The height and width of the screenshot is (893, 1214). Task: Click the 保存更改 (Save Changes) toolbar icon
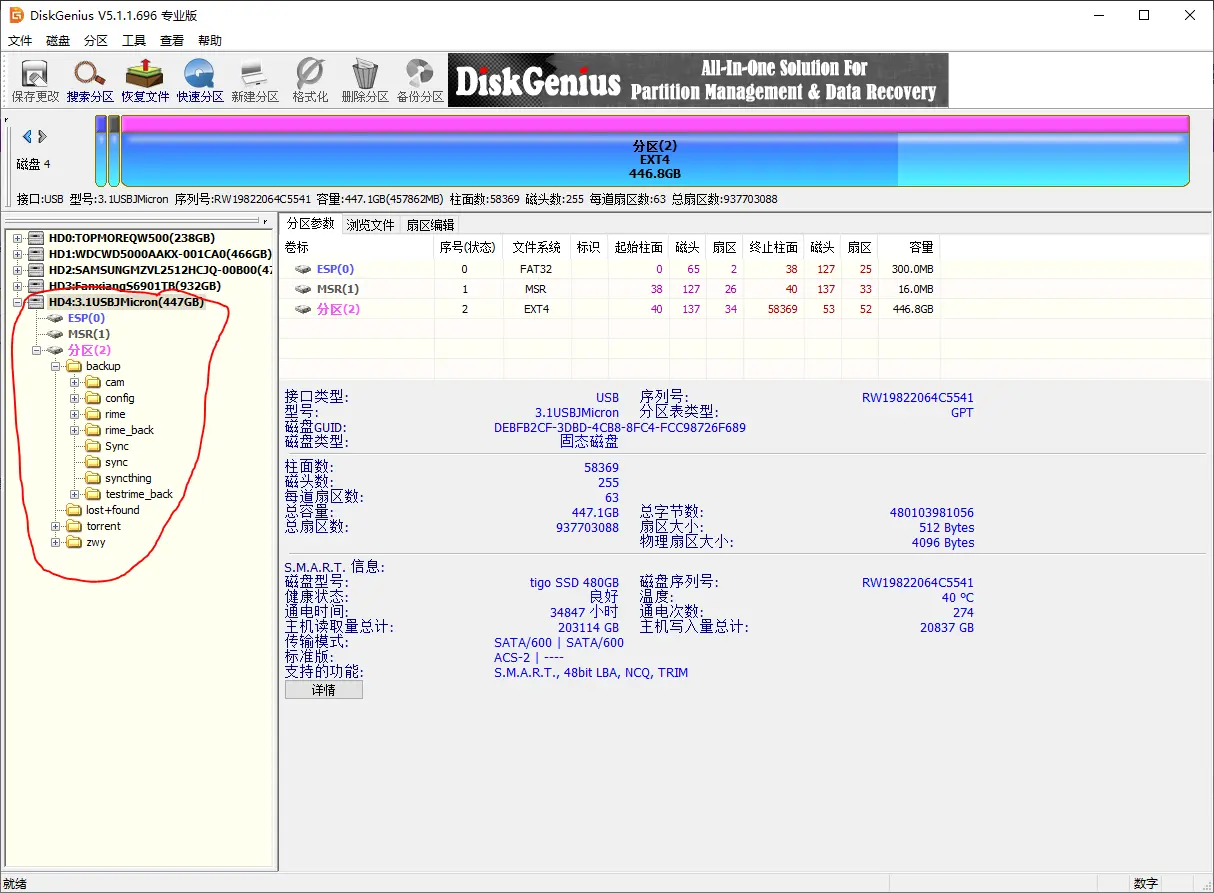pos(35,80)
